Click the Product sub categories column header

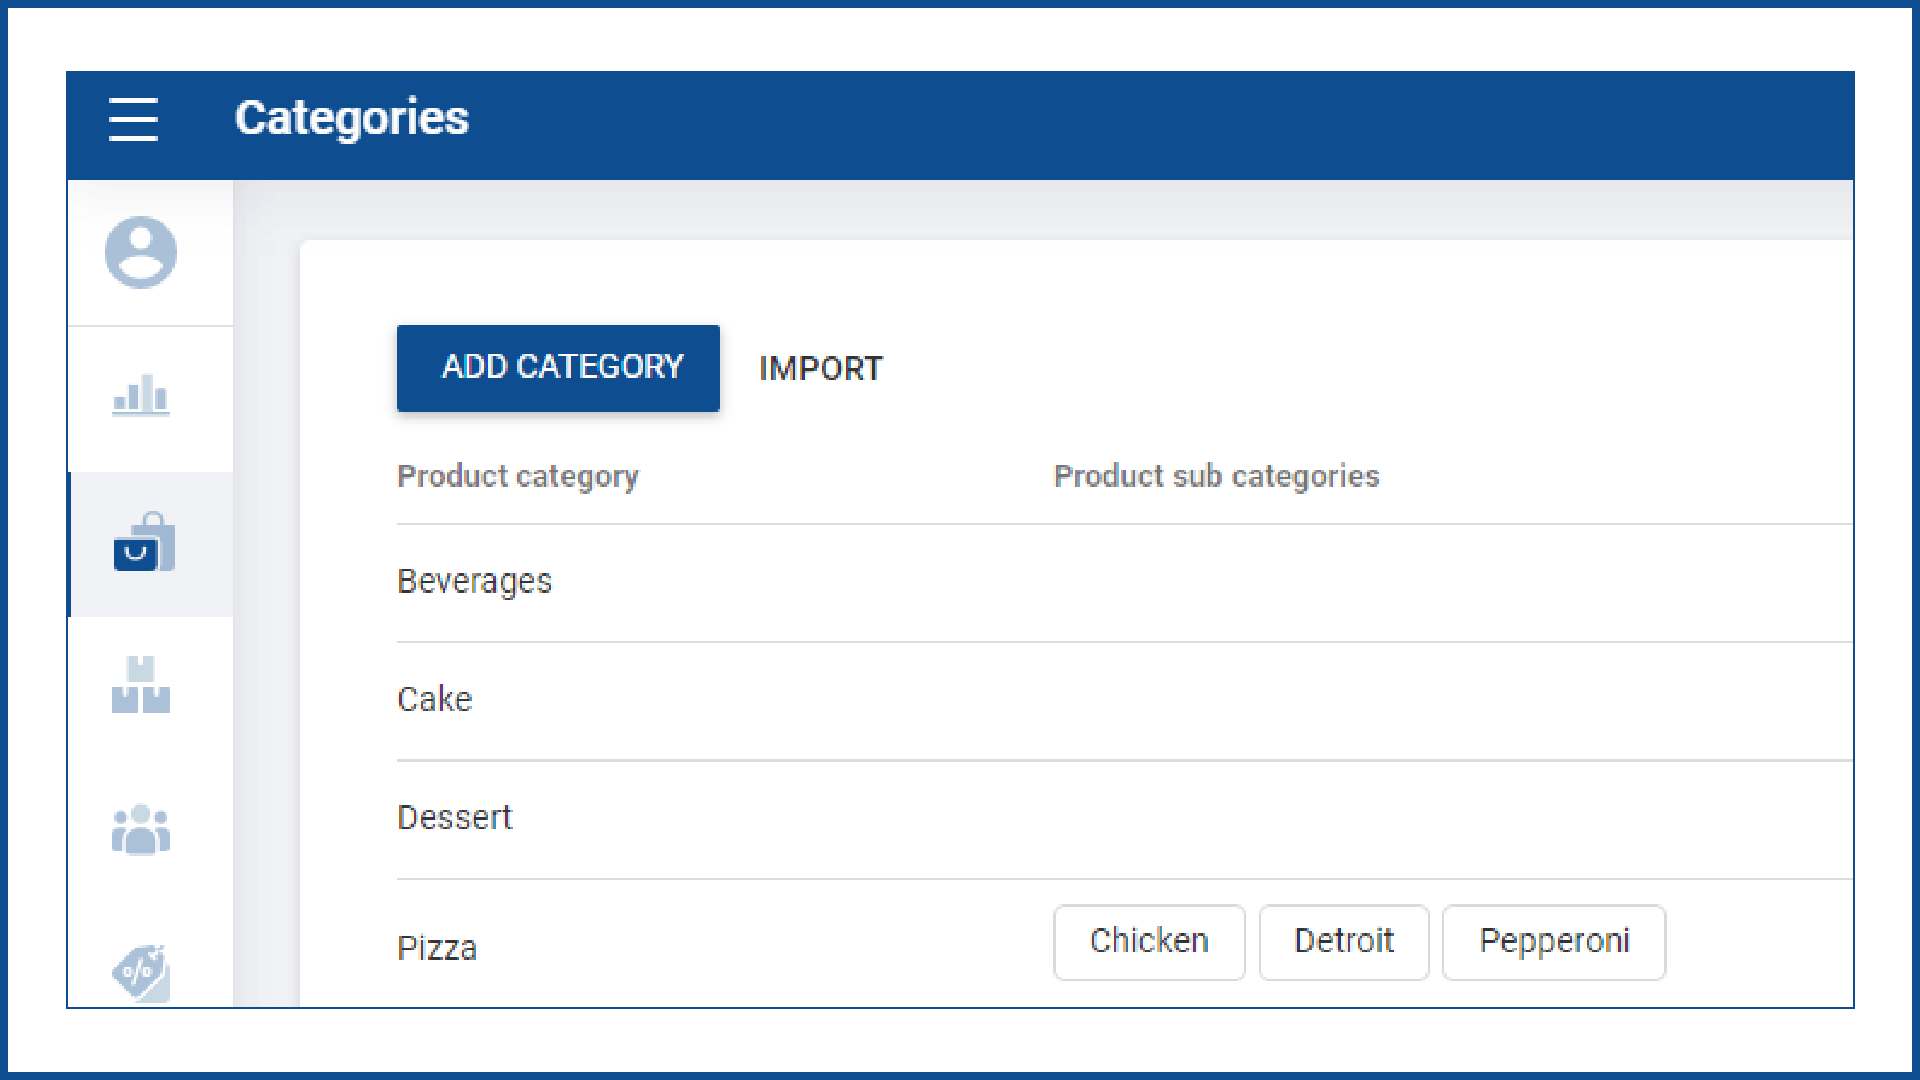point(1217,476)
